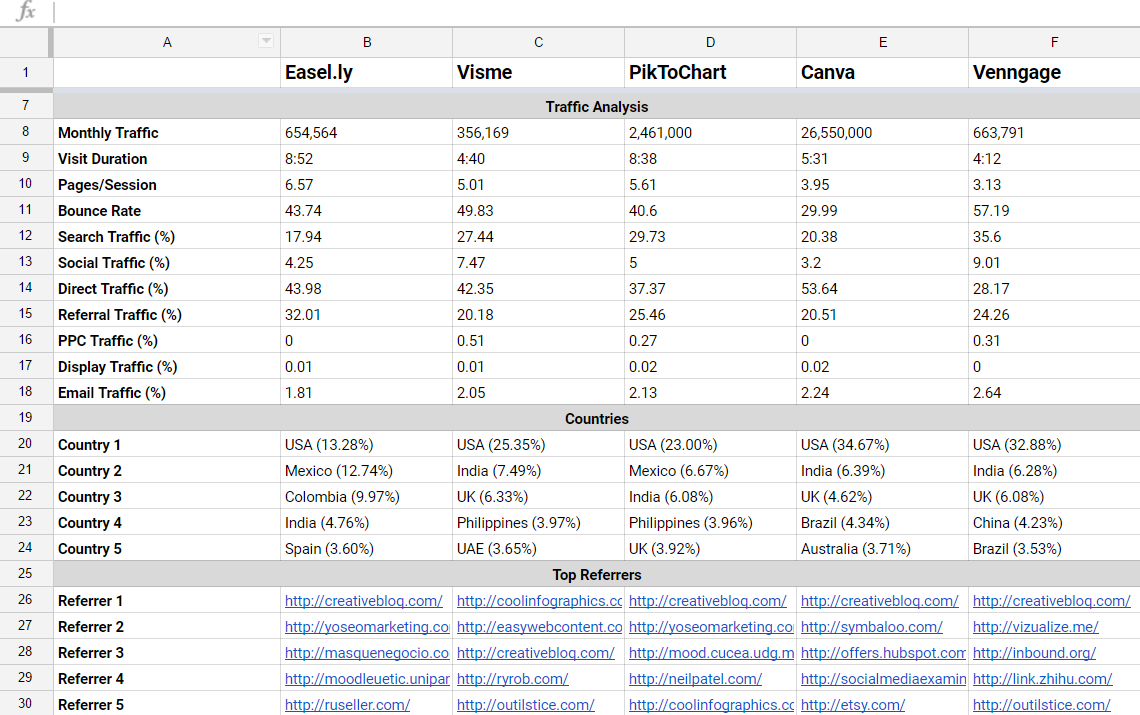
Task: Select the Monthly Traffic label cell
Action: pyautogui.click(x=167, y=132)
